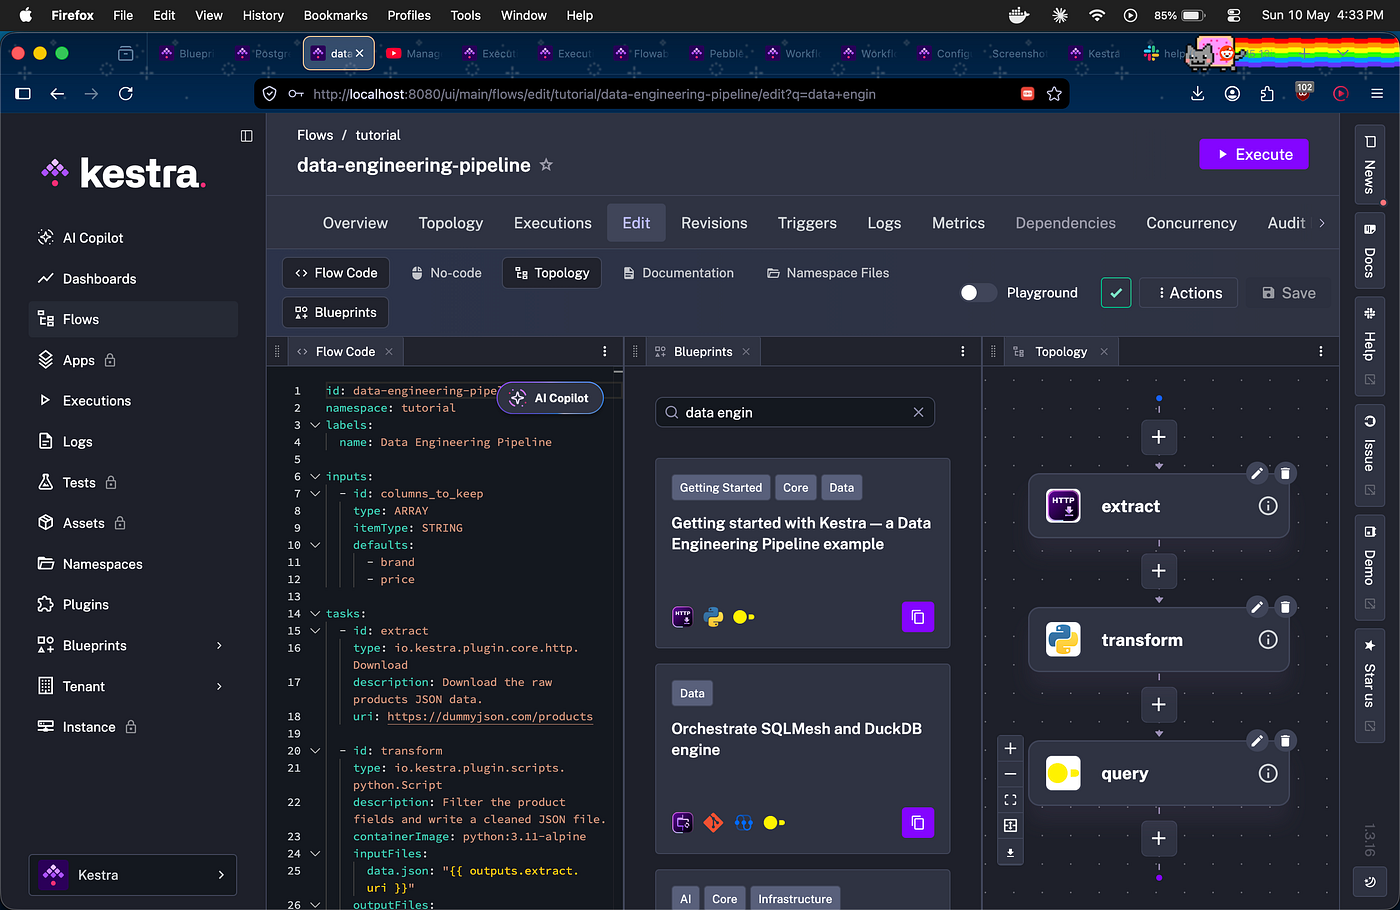Toggle the Documentation panel button
Viewport: 1400px width, 910px height.
click(x=679, y=273)
